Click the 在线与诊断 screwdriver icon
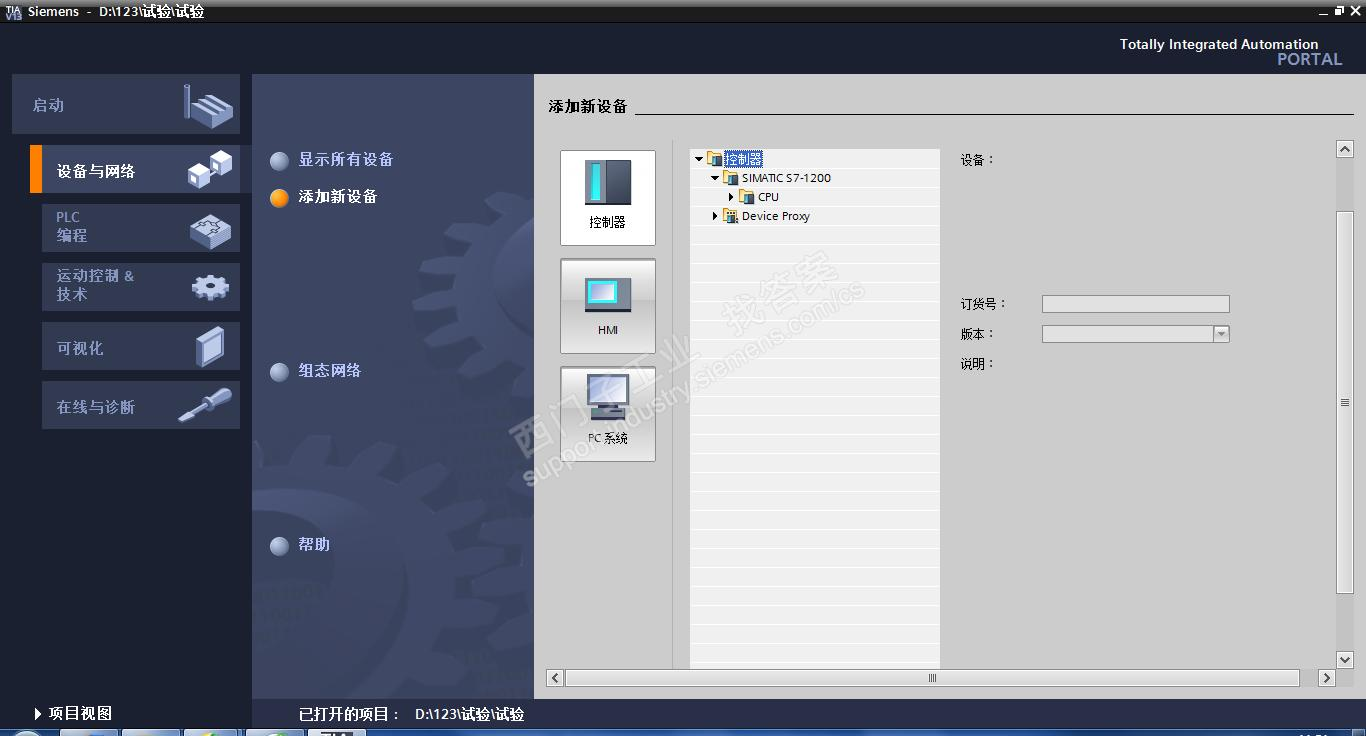1366x736 pixels. click(x=205, y=405)
